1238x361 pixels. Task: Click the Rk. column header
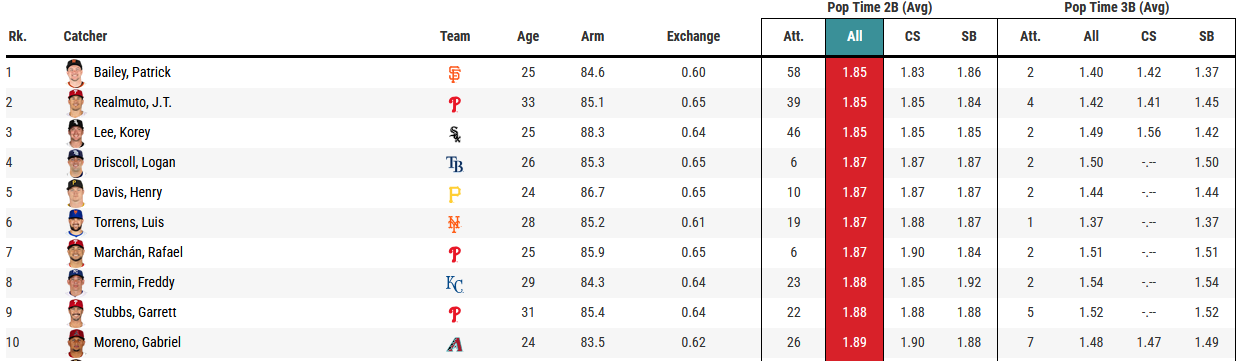17,37
